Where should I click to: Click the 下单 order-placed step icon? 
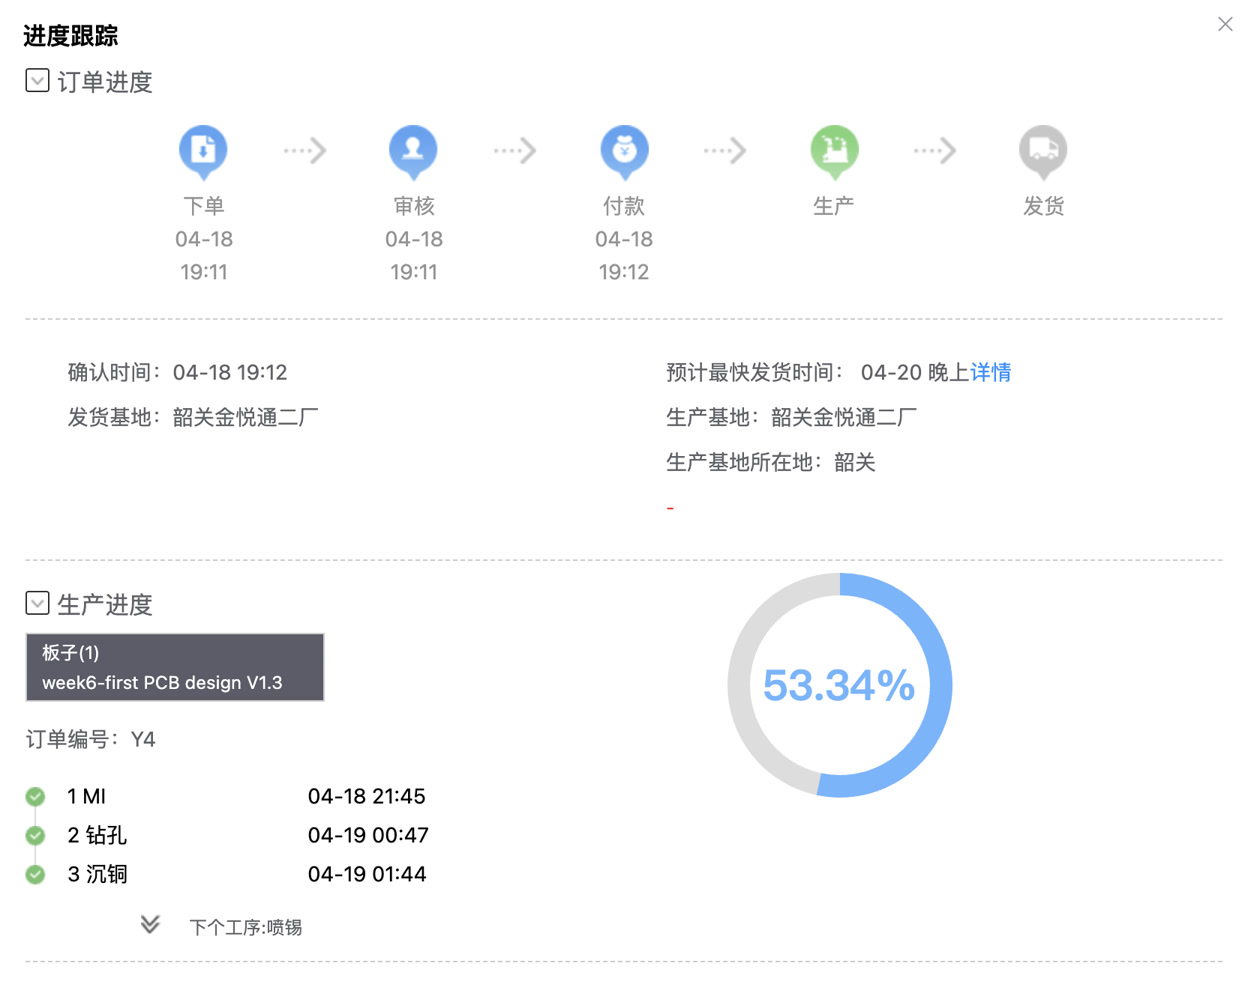[x=203, y=151]
